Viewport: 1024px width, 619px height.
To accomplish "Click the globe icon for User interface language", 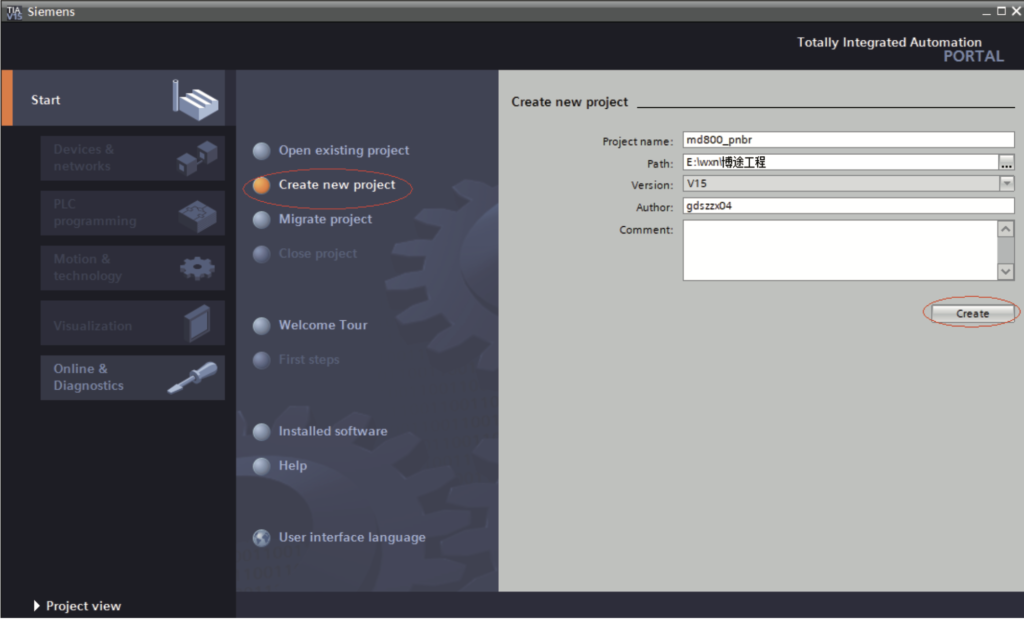I will pos(262,538).
